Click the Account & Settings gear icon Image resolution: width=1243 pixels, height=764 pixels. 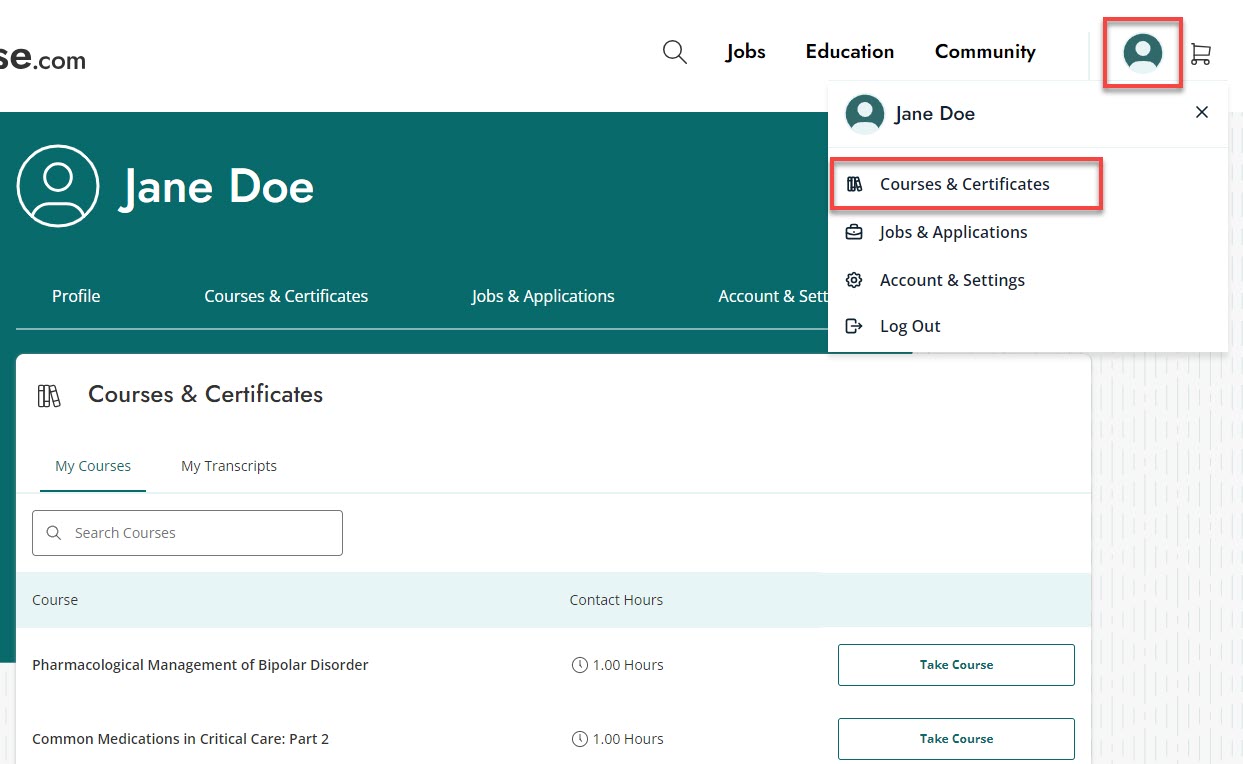tap(854, 280)
